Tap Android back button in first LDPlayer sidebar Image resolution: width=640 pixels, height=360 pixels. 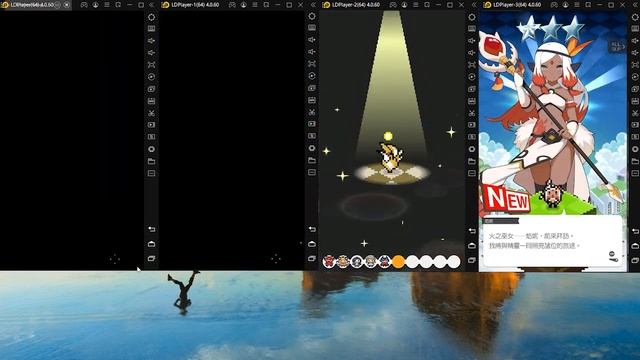[151, 229]
